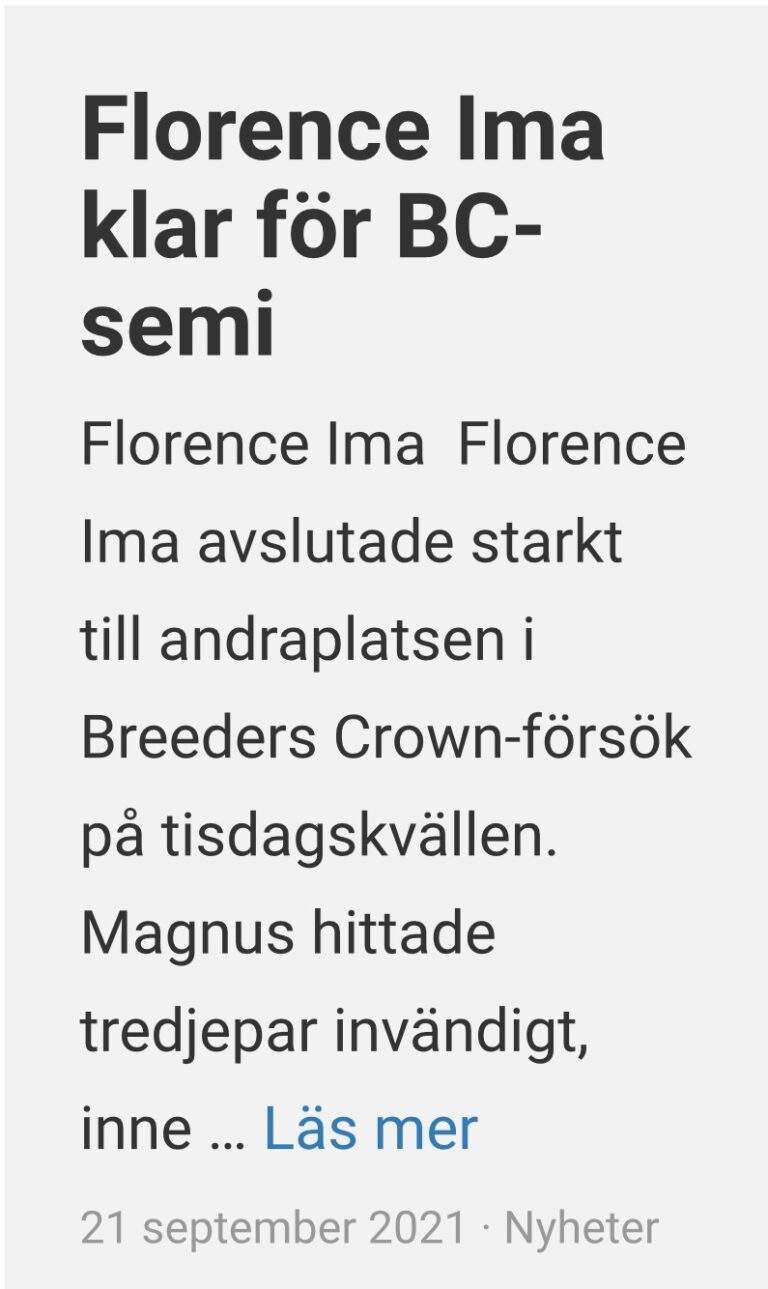The image size is (768, 1289).
Task: Click the dot separator before 'Nyheter'
Action: point(486,1229)
